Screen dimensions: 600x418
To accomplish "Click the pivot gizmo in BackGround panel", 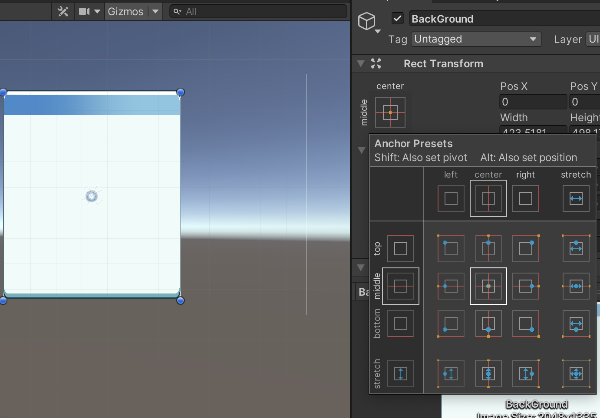I will point(91,196).
